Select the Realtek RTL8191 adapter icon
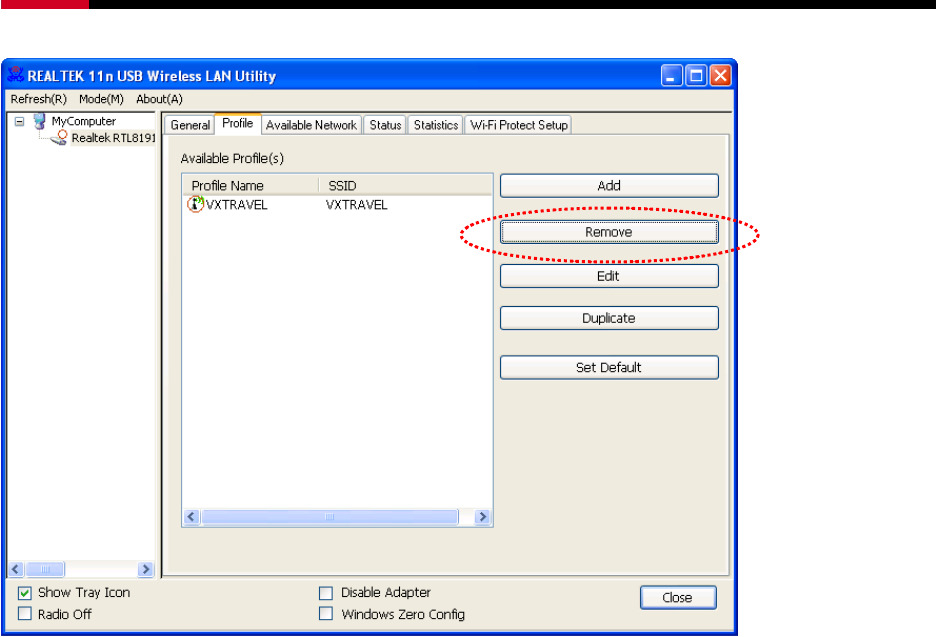The image size is (936, 637). [x=58, y=139]
